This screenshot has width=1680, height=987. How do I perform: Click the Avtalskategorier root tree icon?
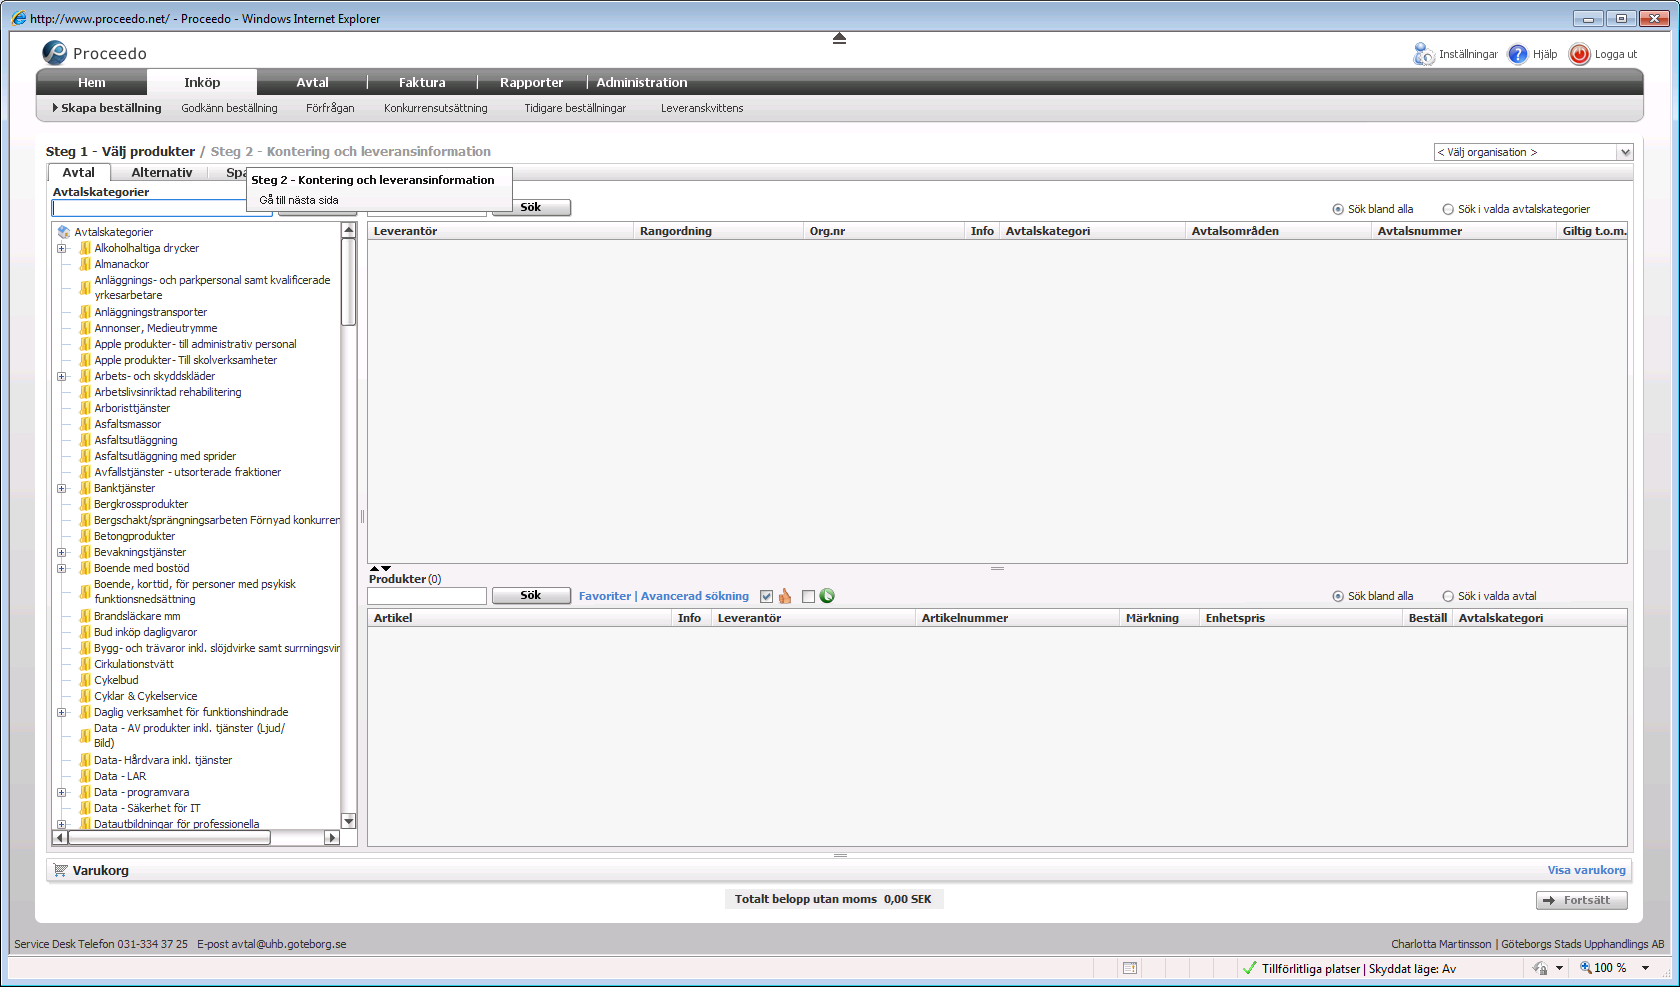tap(64, 232)
